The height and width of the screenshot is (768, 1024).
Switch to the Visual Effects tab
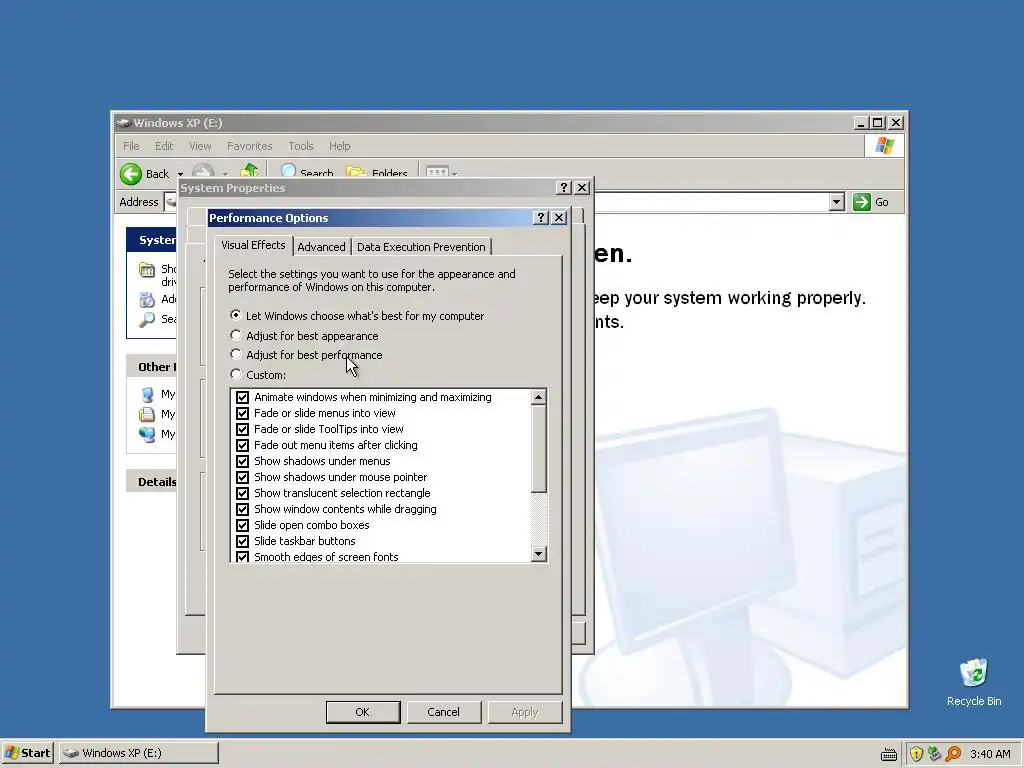pyautogui.click(x=253, y=245)
